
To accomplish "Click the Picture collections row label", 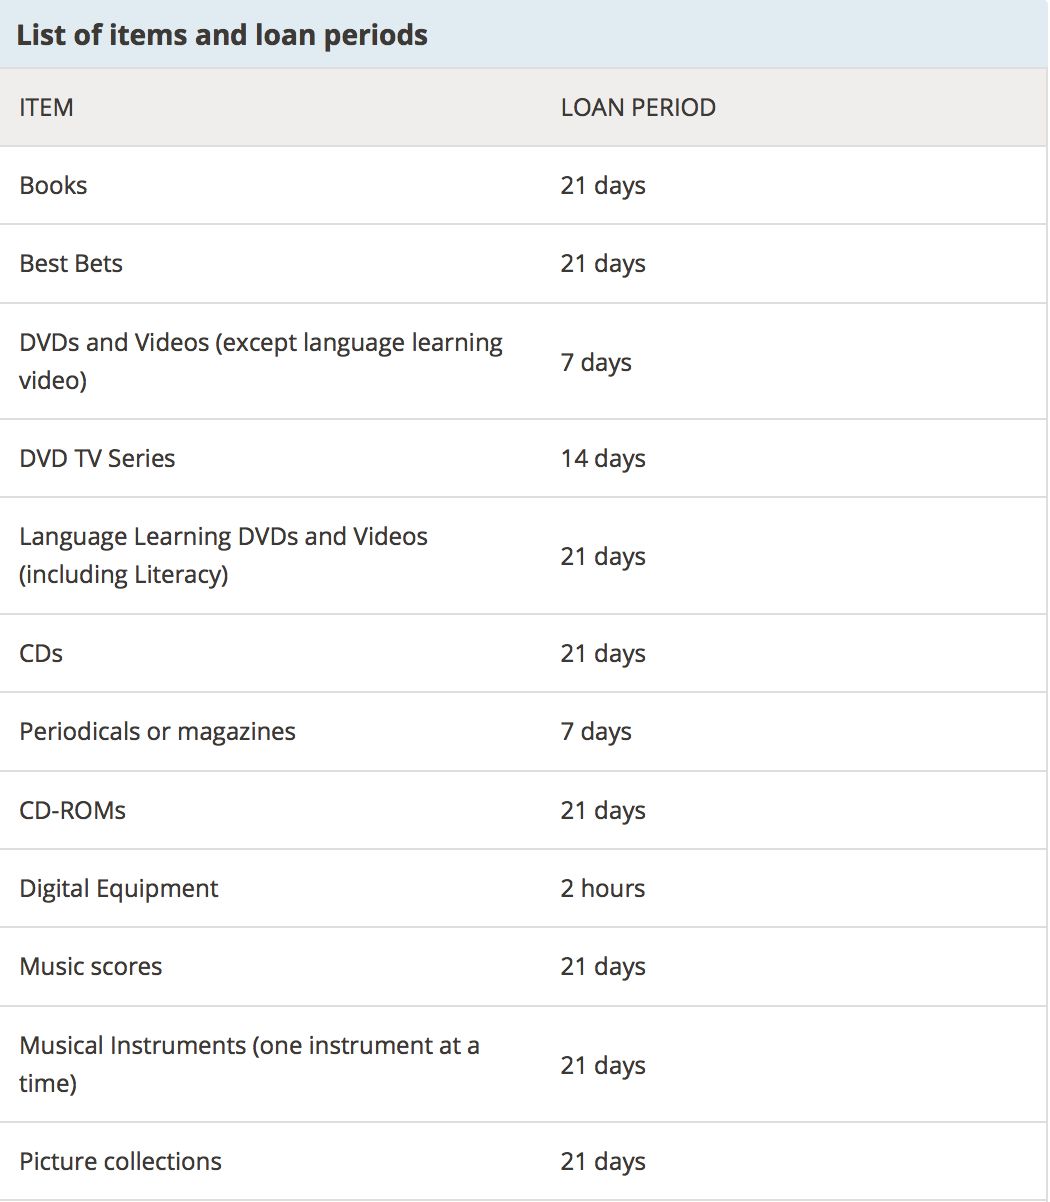I will pos(120,1161).
